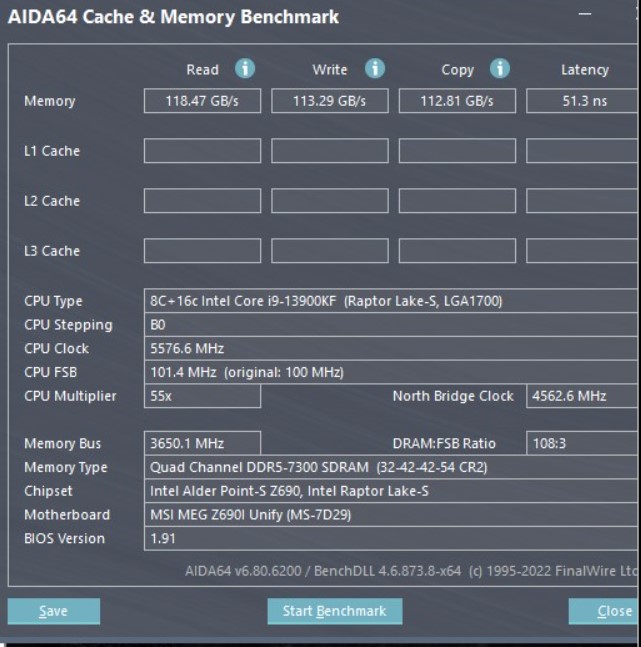The width and height of the screenshot is (641, 647).
Task: Click the Memory row label
Action: (x=50, y=101)
